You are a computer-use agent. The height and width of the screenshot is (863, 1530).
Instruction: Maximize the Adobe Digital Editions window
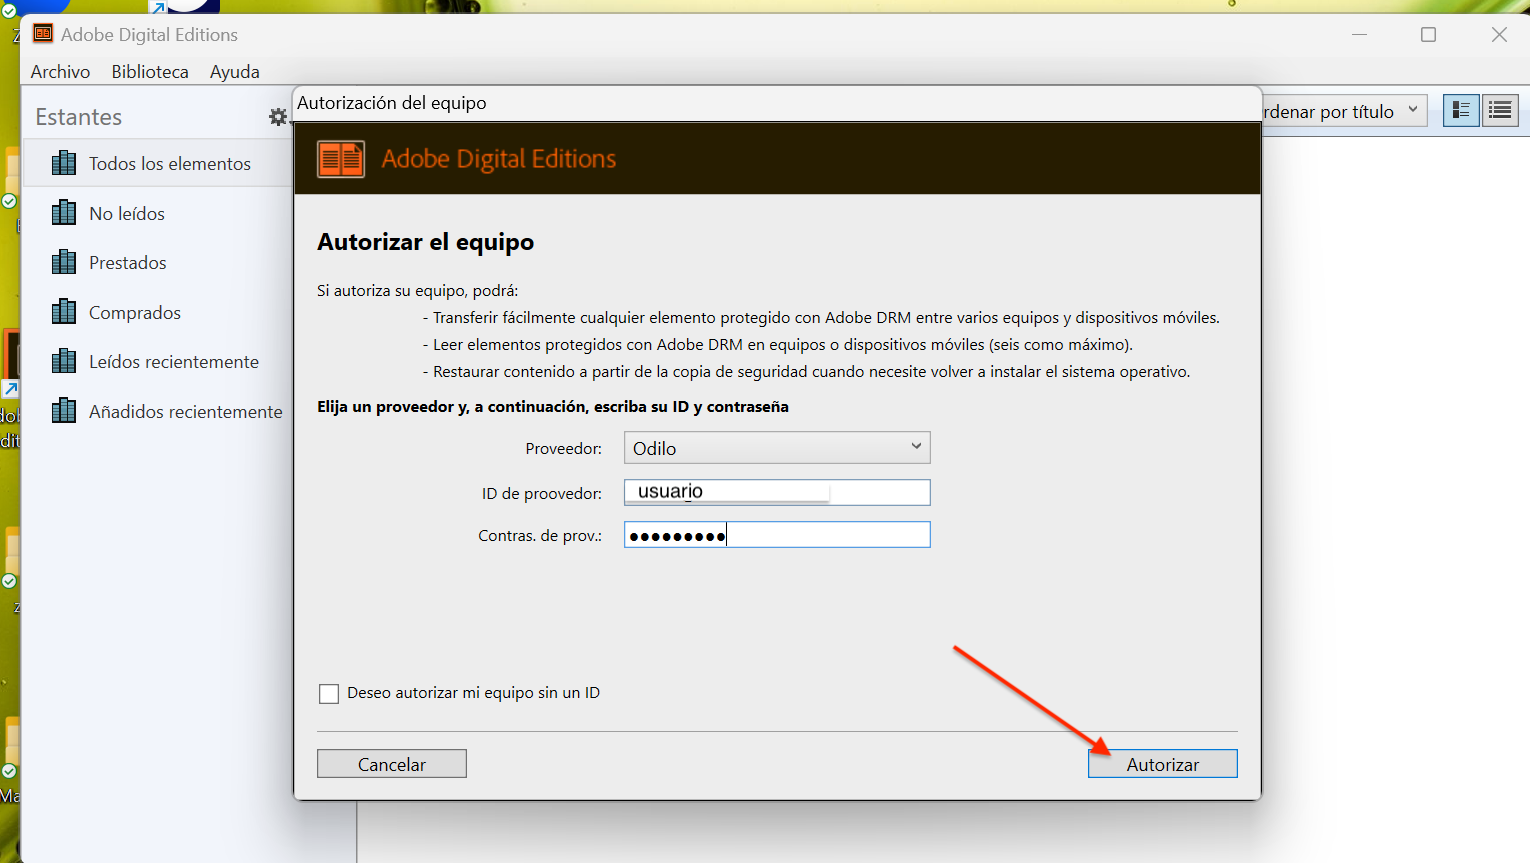1428,34
